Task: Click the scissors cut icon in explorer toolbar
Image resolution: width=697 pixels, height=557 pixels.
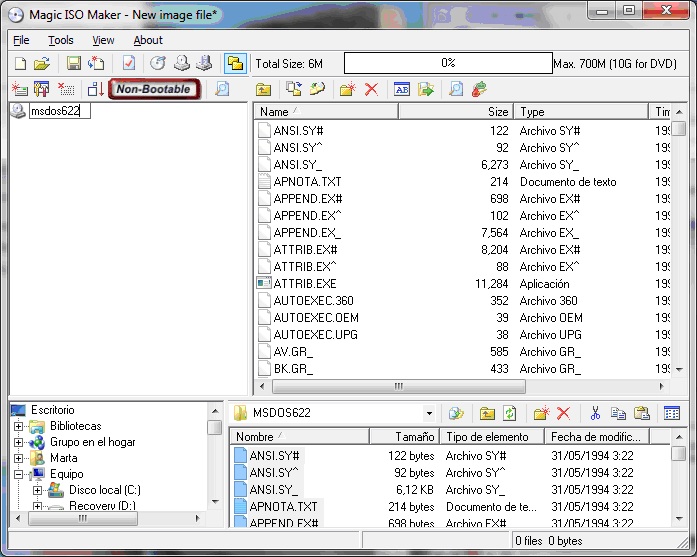Action: 595,413
